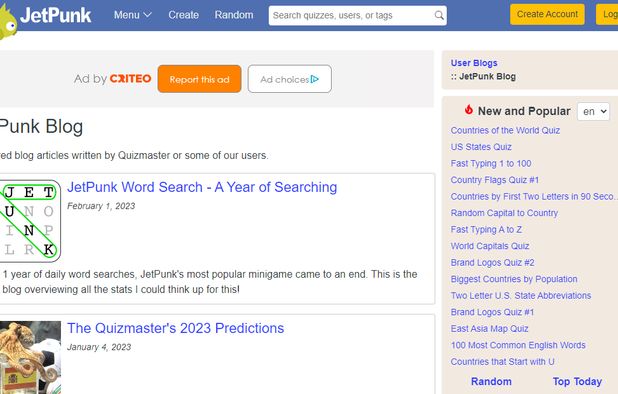Click the JetPunk Blog breadcrumb text
The height and width of the screenshot is (394, 618).
tap(487, 77)
